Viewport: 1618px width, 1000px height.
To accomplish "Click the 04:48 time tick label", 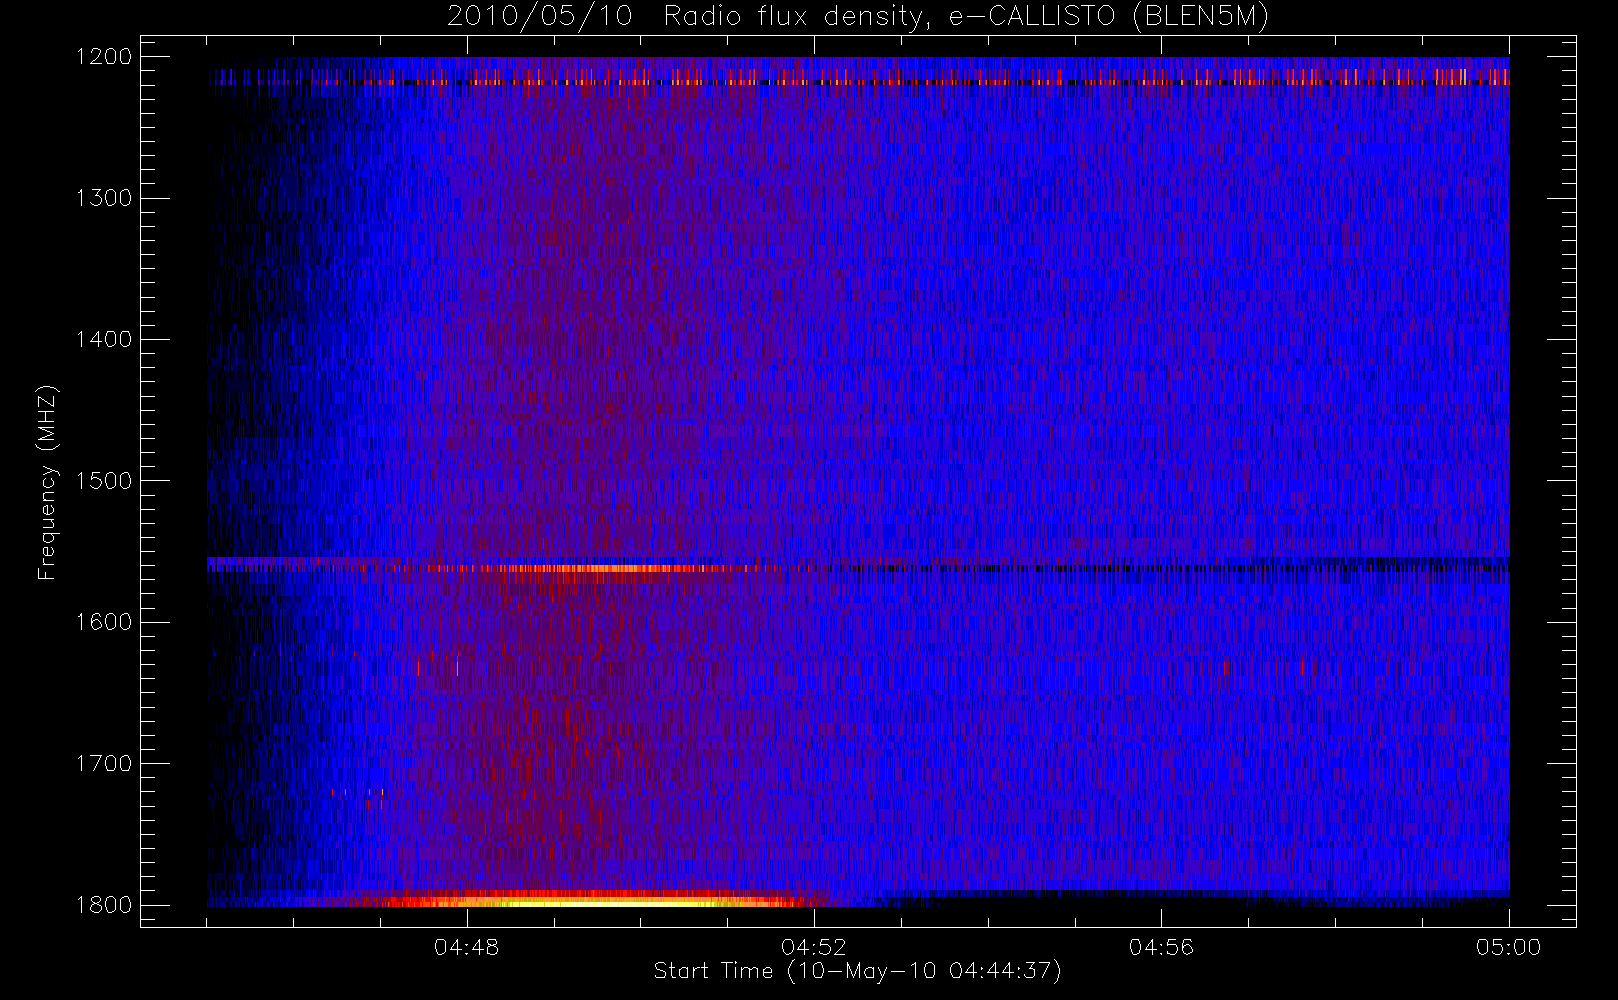I will pos(466,947).
